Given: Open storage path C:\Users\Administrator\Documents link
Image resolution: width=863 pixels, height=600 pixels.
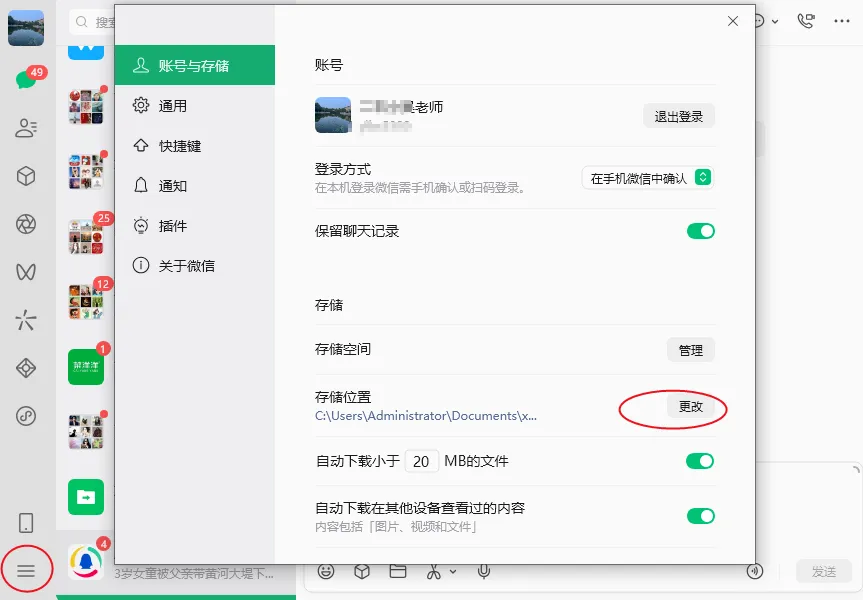Looking at the screenshot, I should pos(425,416).
